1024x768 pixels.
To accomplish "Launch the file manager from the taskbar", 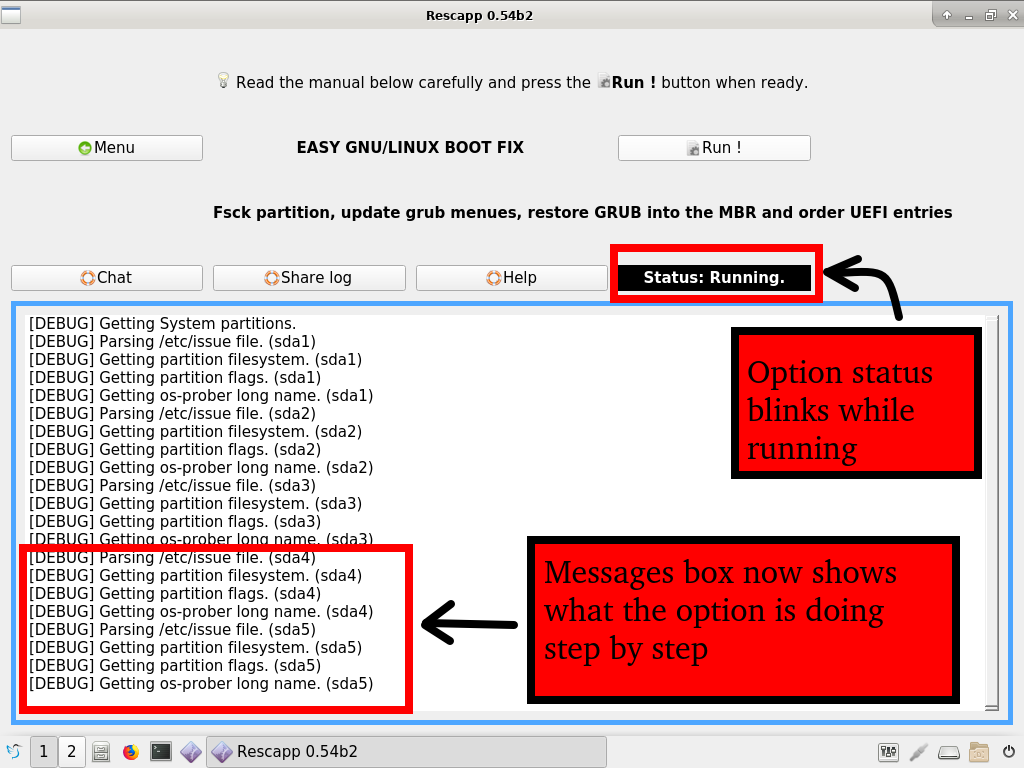I will (101, 752).
